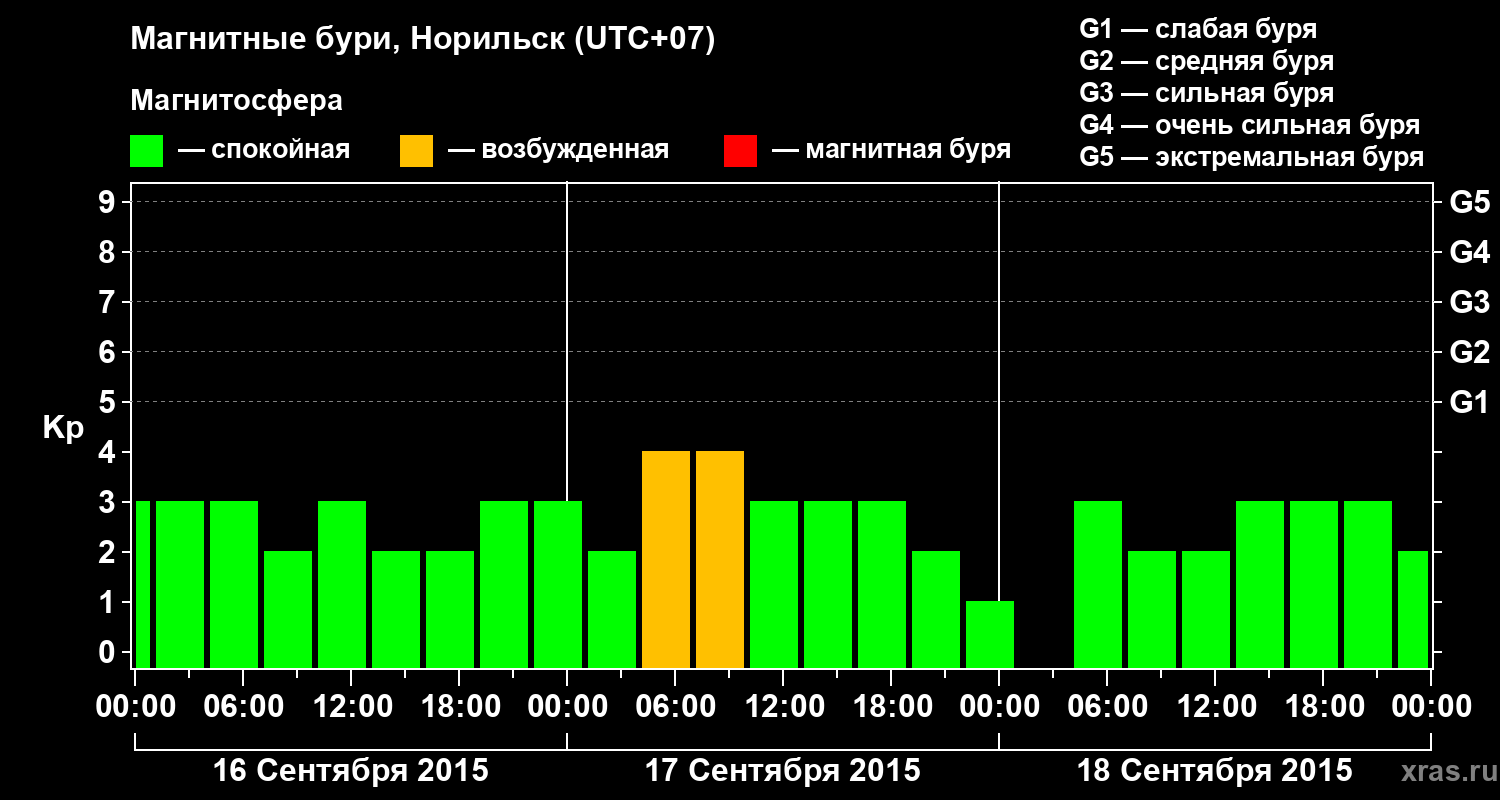Click the '00:00' label starting 18 September
Viewport: 1500px width, 800px height.
pyautogui.click(x=999, y=707)
